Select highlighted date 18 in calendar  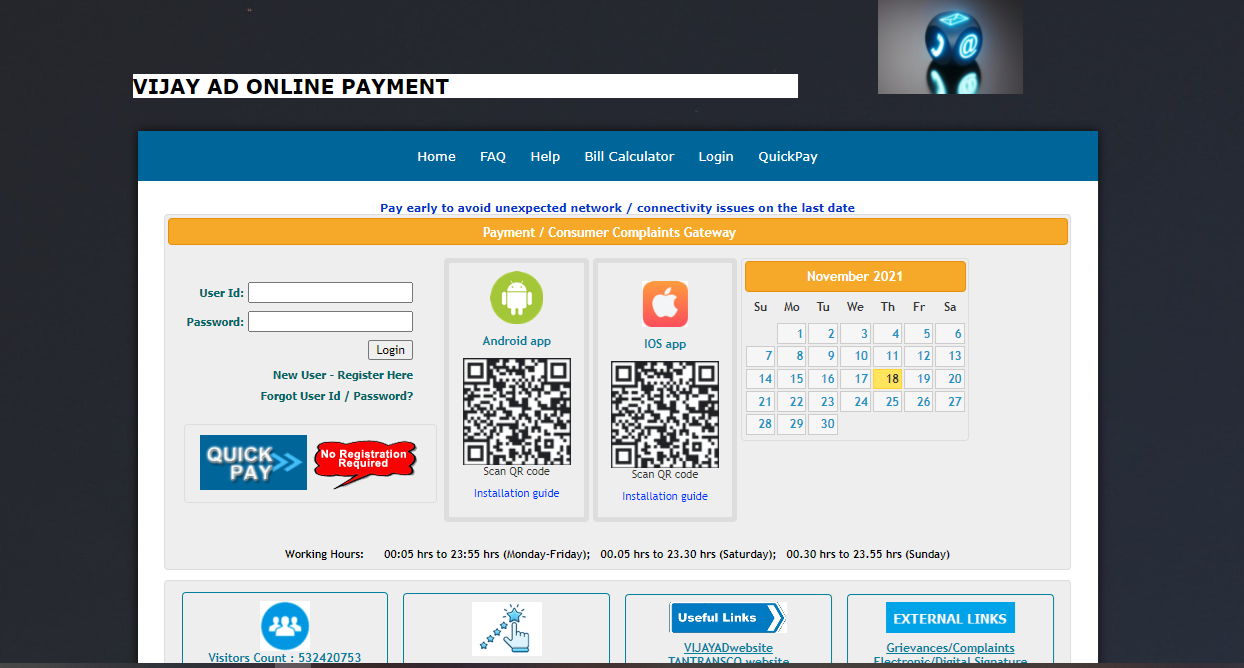click(888, 379)
